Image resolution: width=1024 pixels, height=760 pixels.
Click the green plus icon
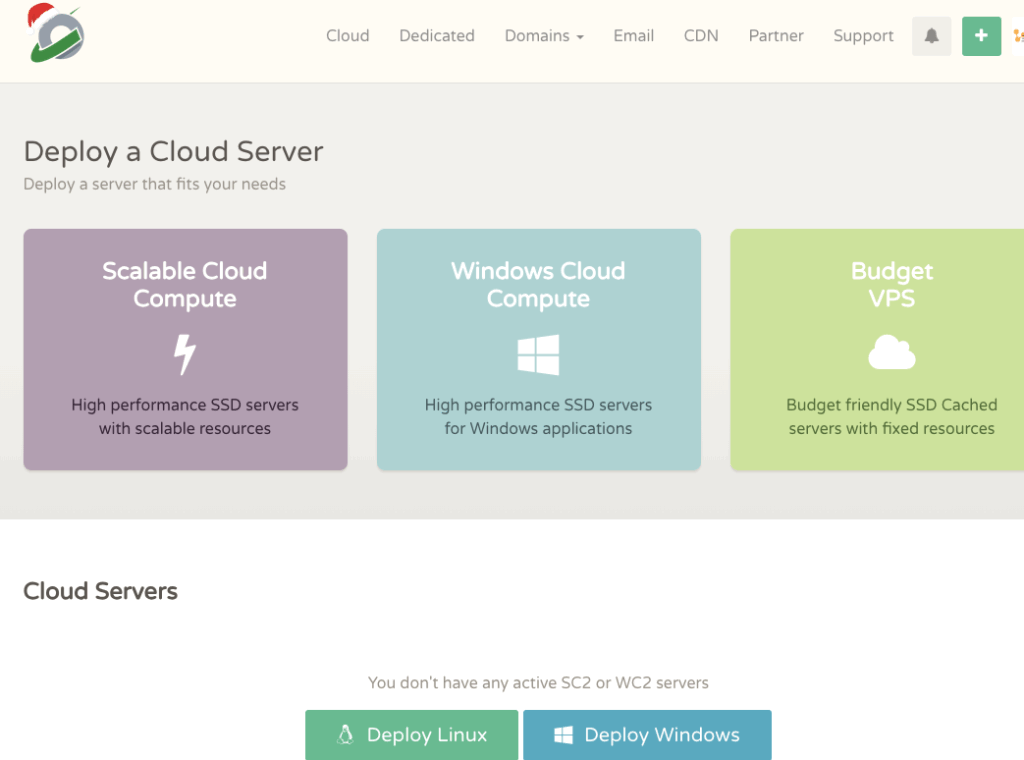pos(981,36)
